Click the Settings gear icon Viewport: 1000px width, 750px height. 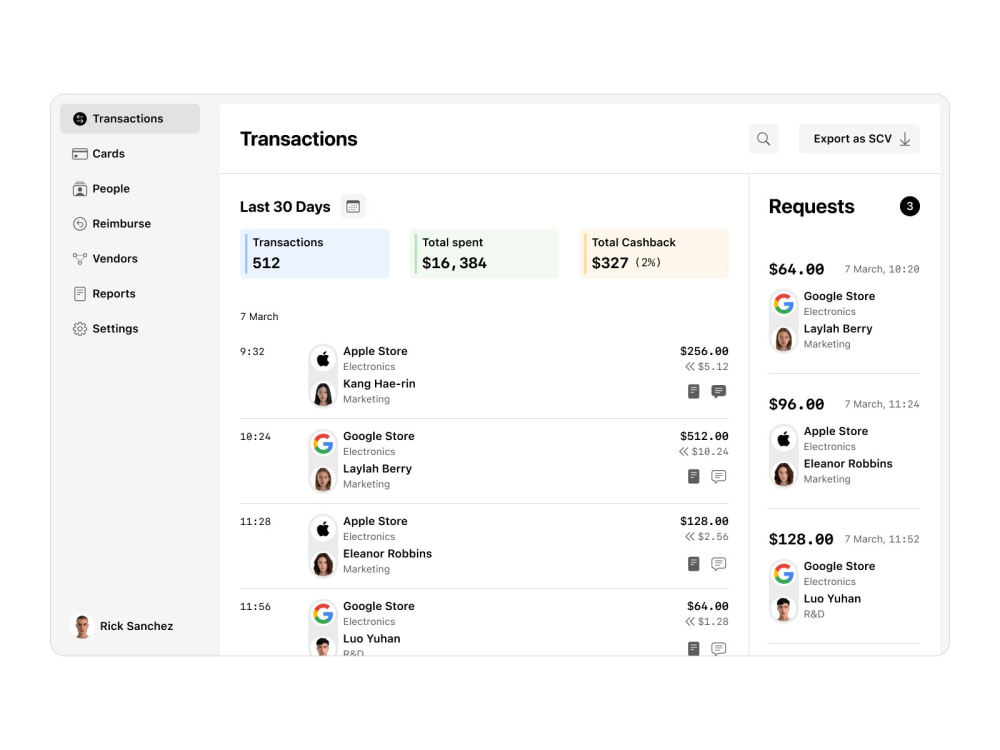point(80,329)
